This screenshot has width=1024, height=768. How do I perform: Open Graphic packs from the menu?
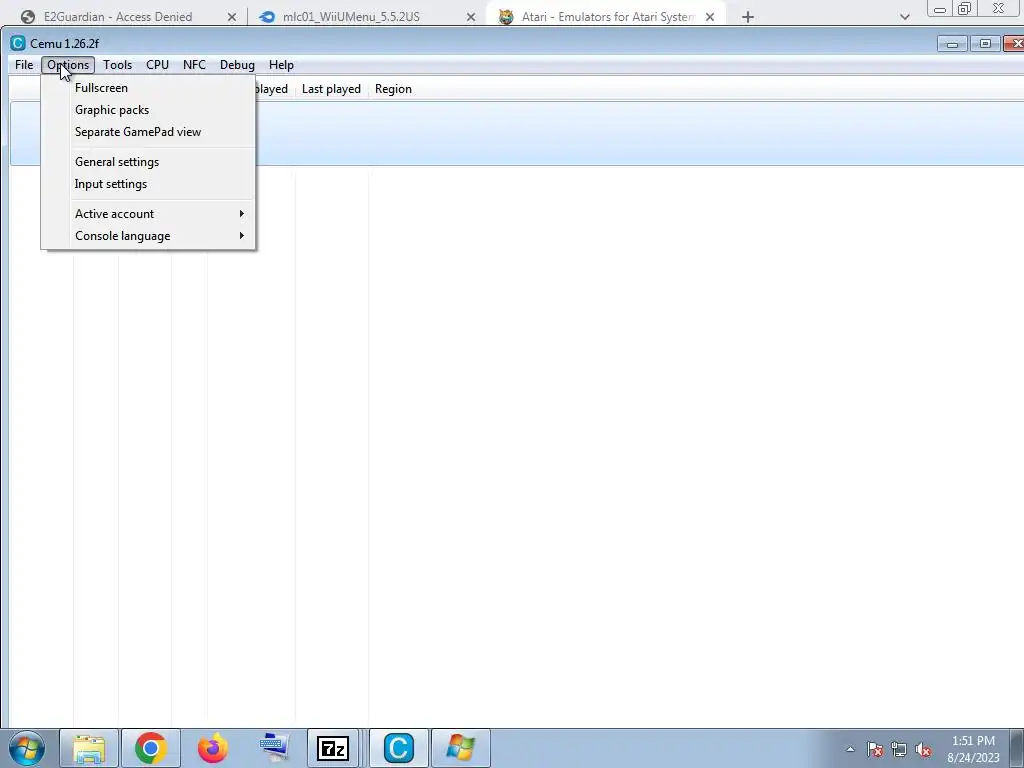(x=149, y=110)
